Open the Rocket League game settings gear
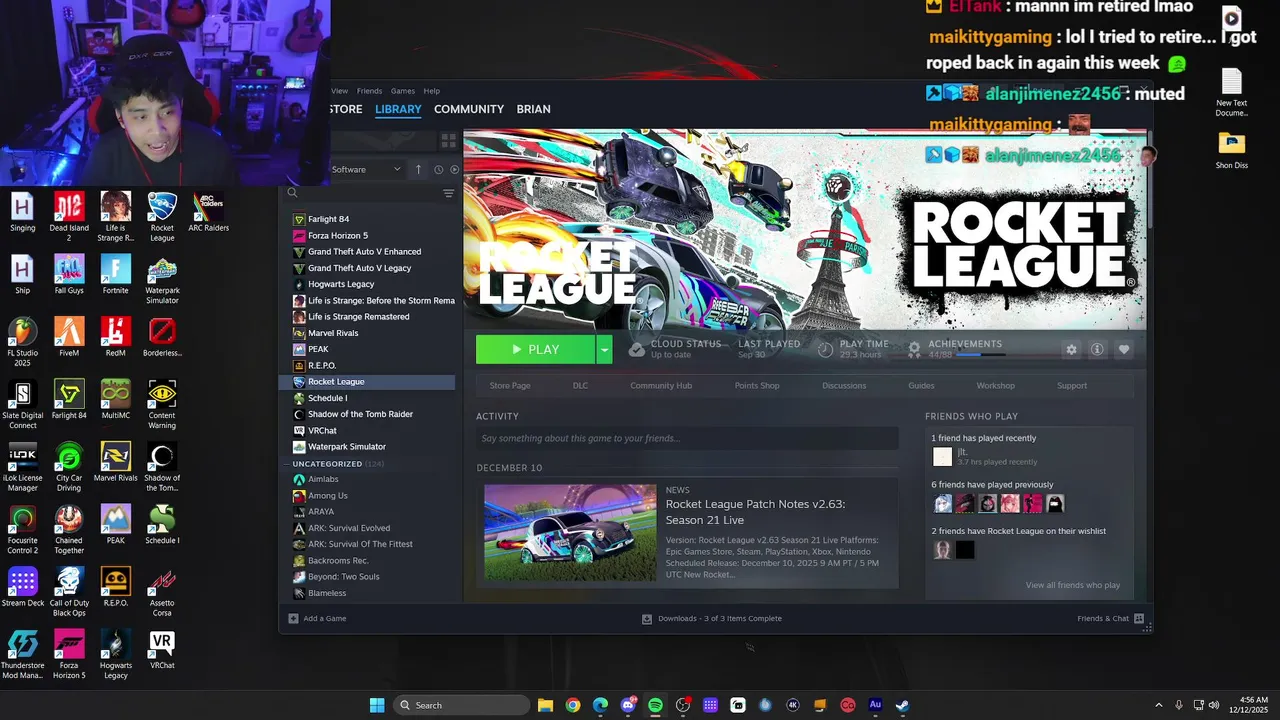The height and width of the screenshot is (720, 1280). click(x=1072, y=349)
